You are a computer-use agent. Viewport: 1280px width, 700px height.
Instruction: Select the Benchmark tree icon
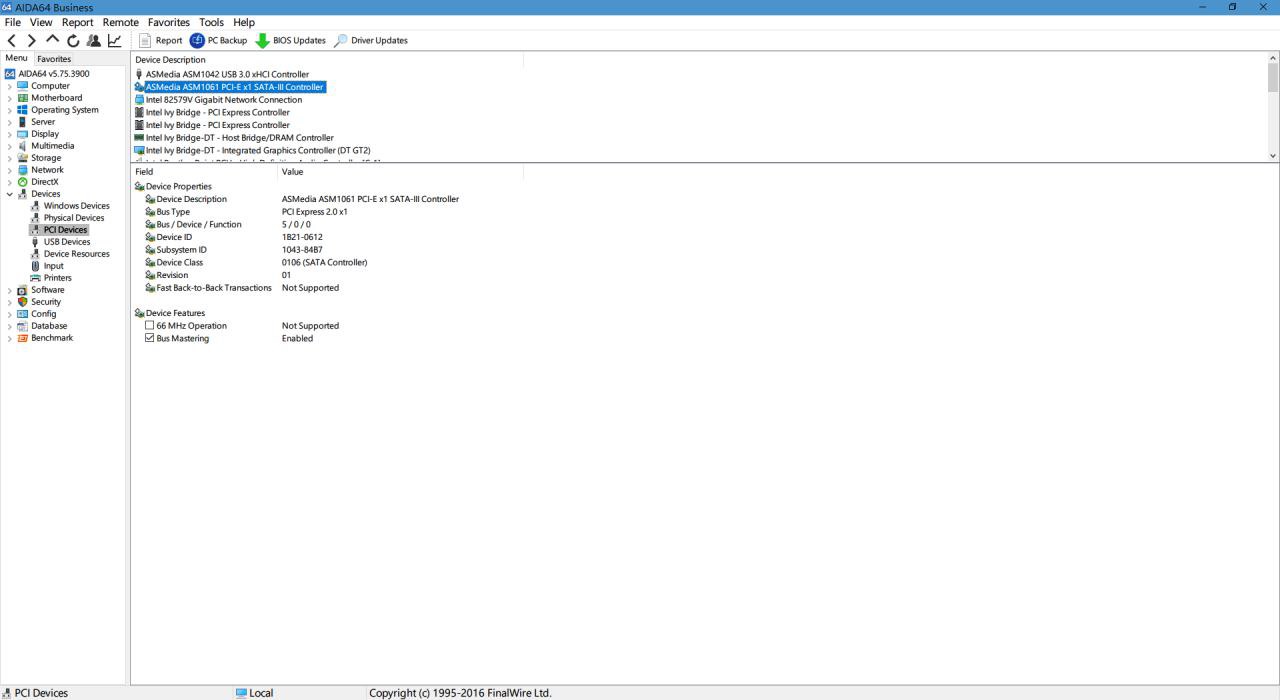point(23,338)
